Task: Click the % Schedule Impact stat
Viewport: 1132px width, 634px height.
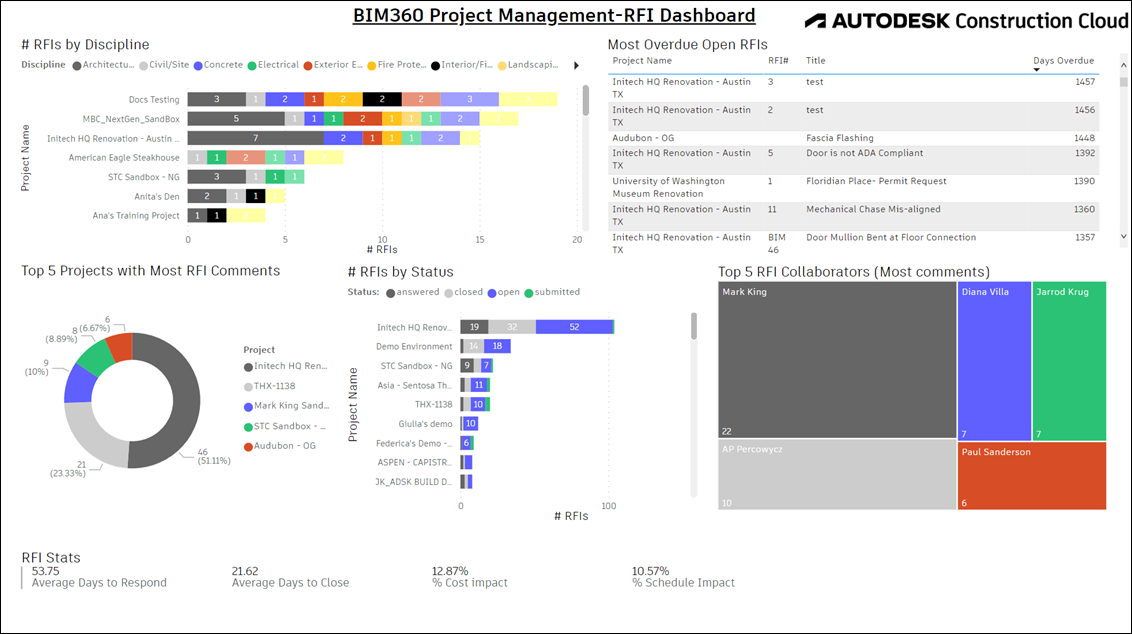Action: click(x=683, y=577)
